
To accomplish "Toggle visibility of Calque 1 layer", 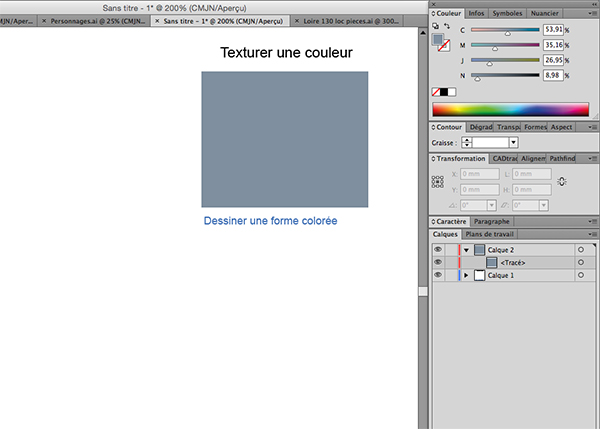I will 437,275.
